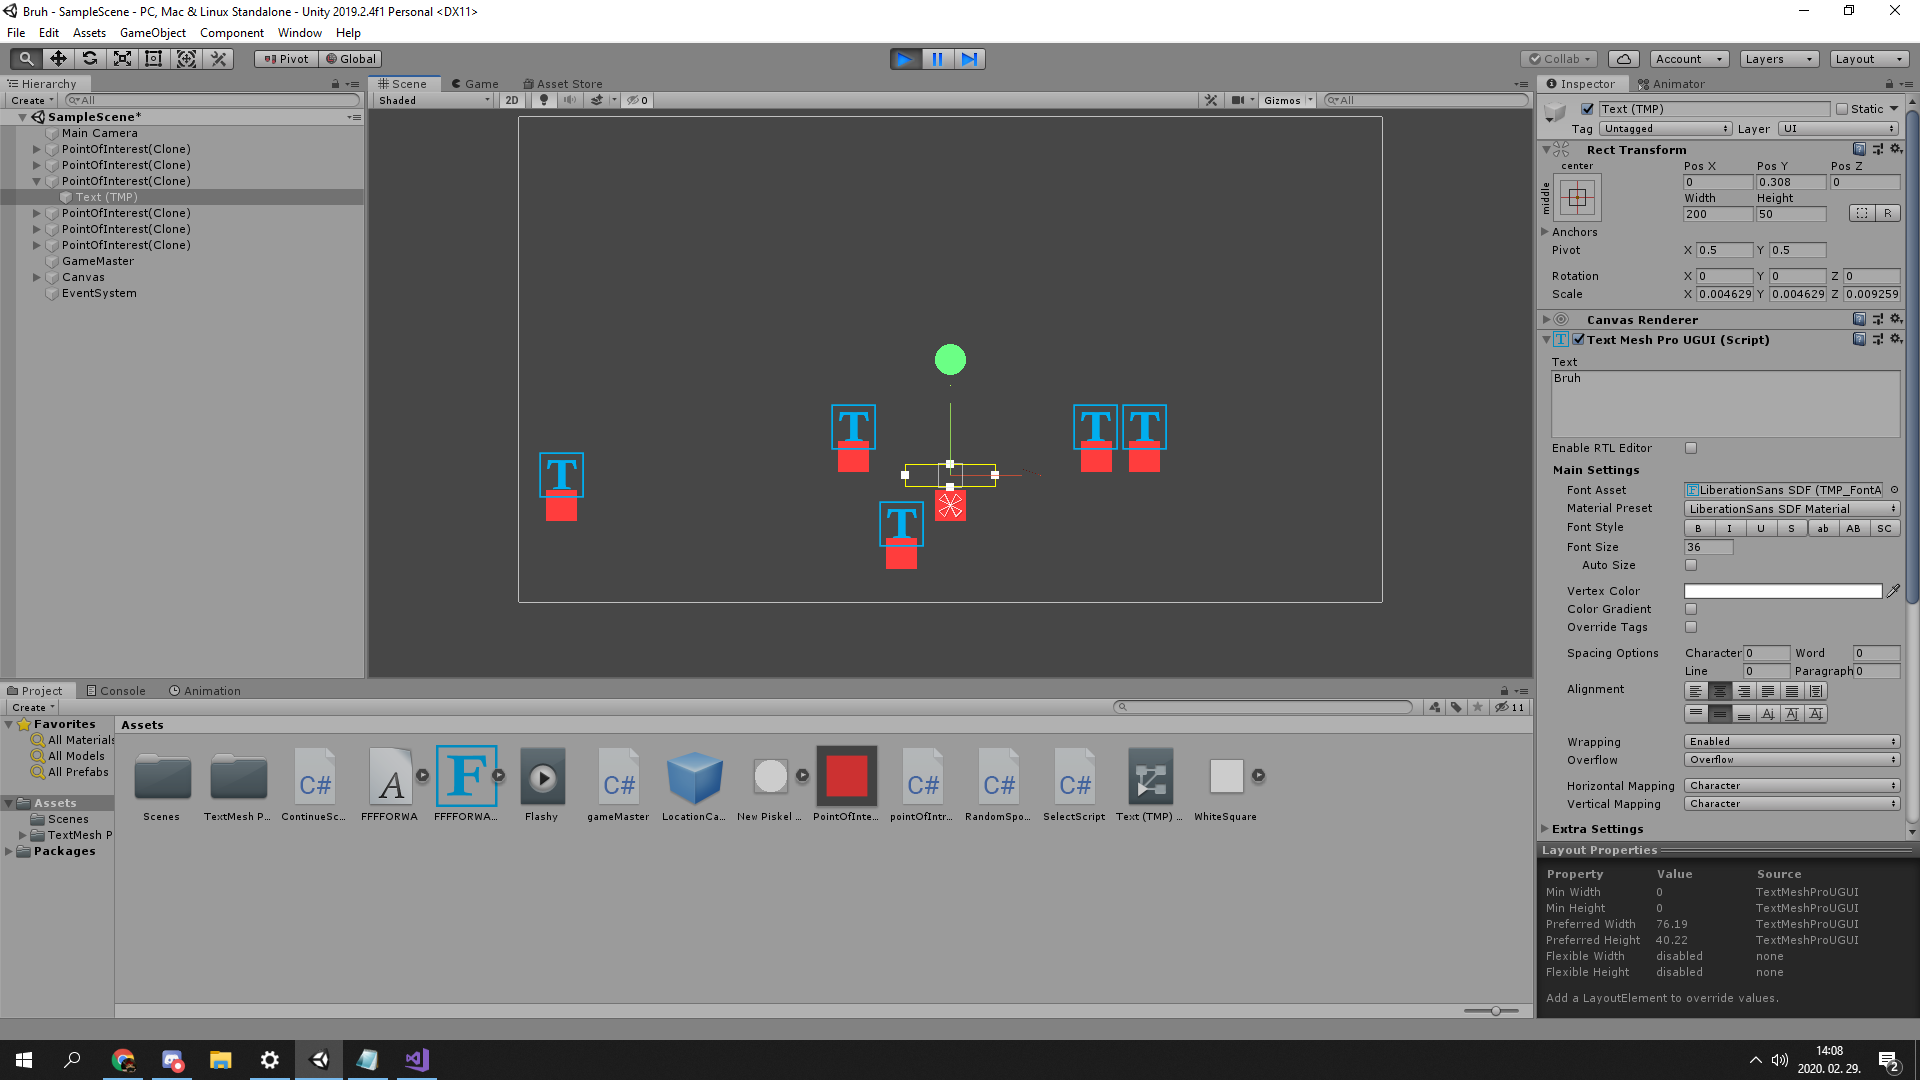1920x1080 pixels.
Task: Select the Rotate tool
Action: pos(90,59)
